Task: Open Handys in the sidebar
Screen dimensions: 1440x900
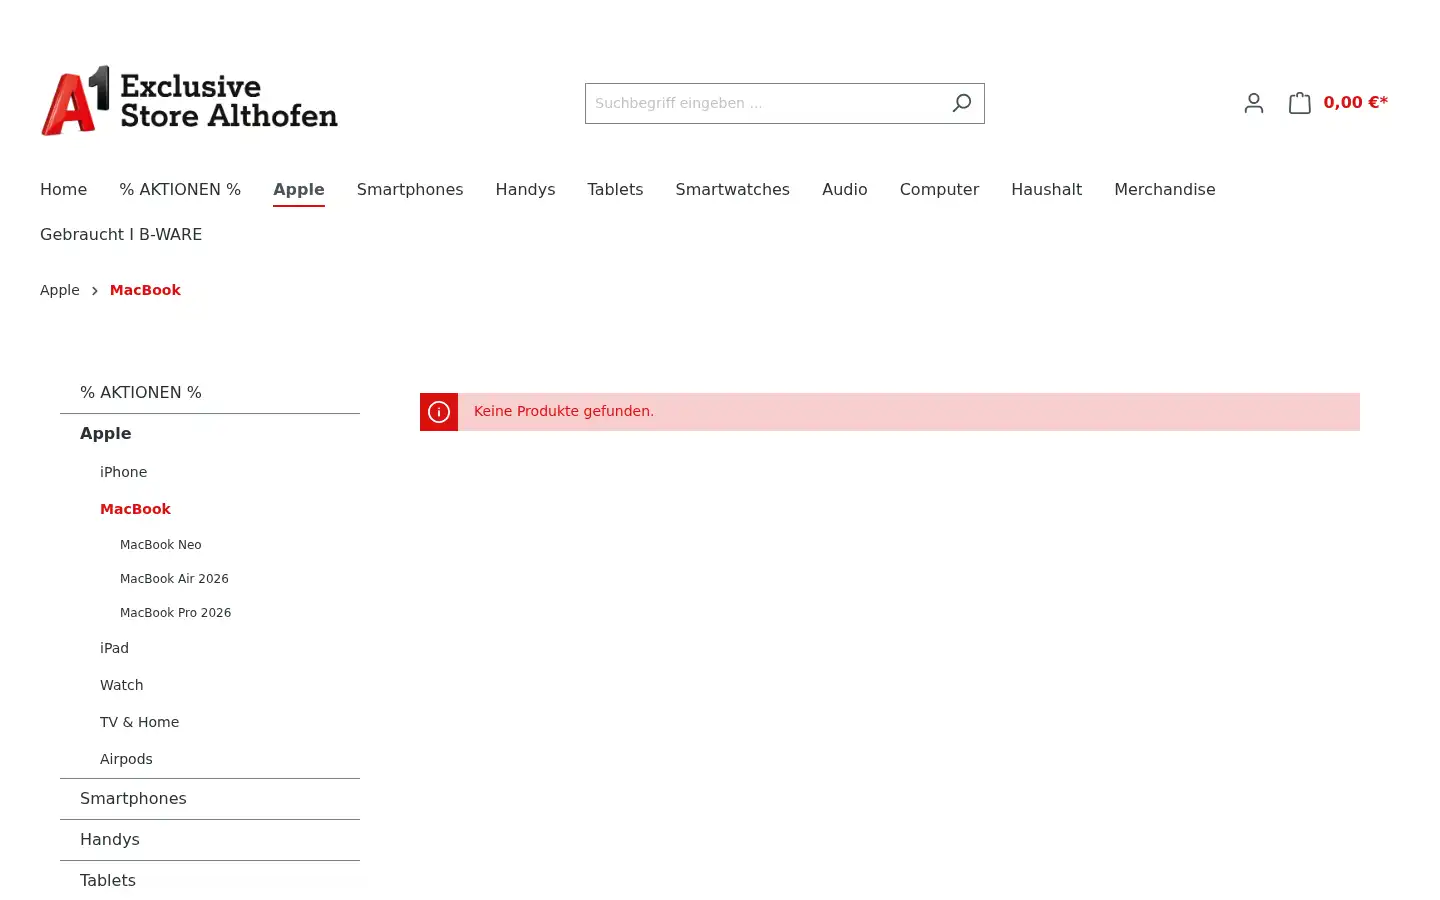Action: point(210,840)
